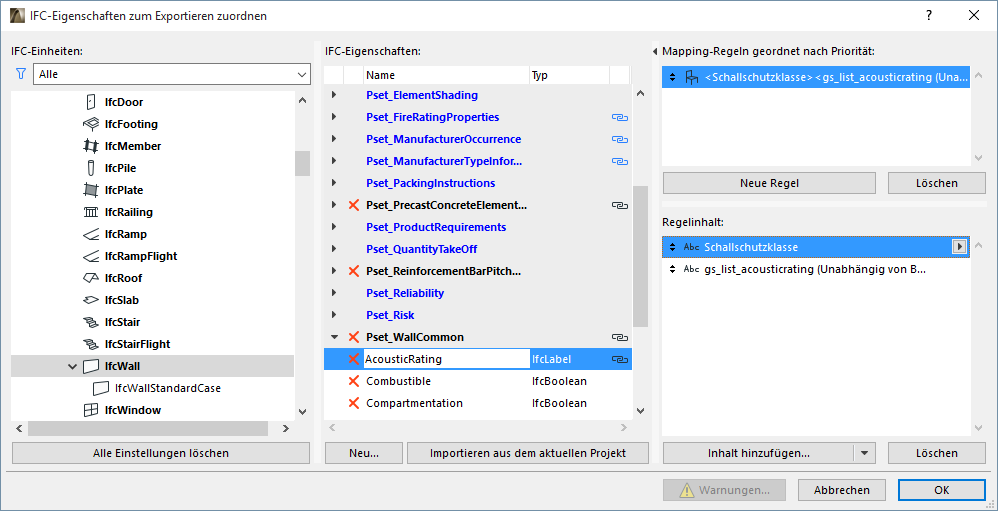Expand the Pset_Risk property set
Screen dimensions: 998x511
[x=334, y=315]
